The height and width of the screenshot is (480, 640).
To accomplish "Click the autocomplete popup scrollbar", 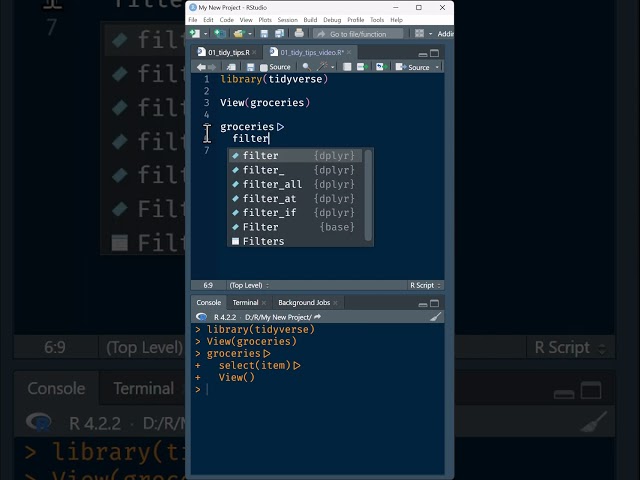I will 368,195.
